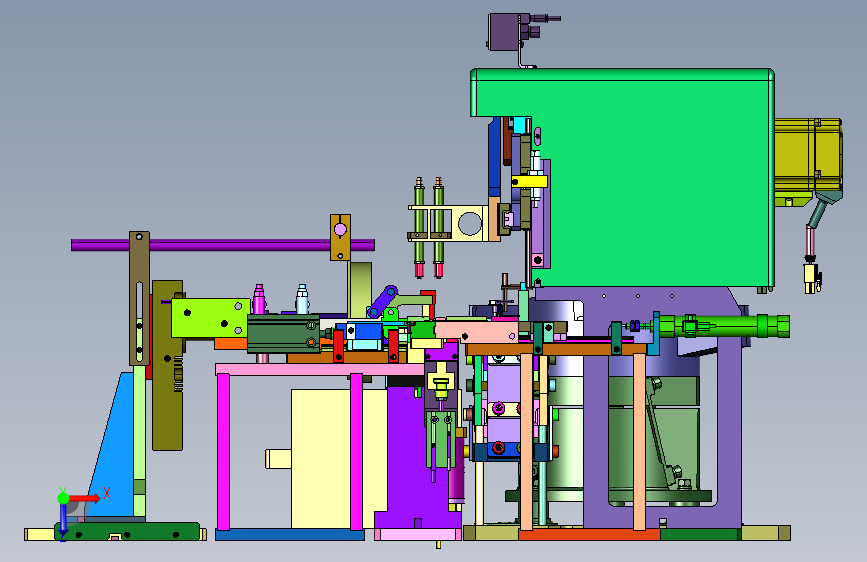Pick the left olive spring pin with the red tip

[x=420, y=227]
